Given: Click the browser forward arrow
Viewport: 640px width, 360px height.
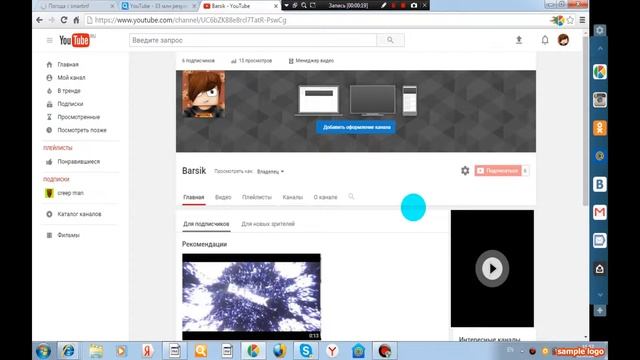Looking at the screenshot, I should [x=51, y=20].
